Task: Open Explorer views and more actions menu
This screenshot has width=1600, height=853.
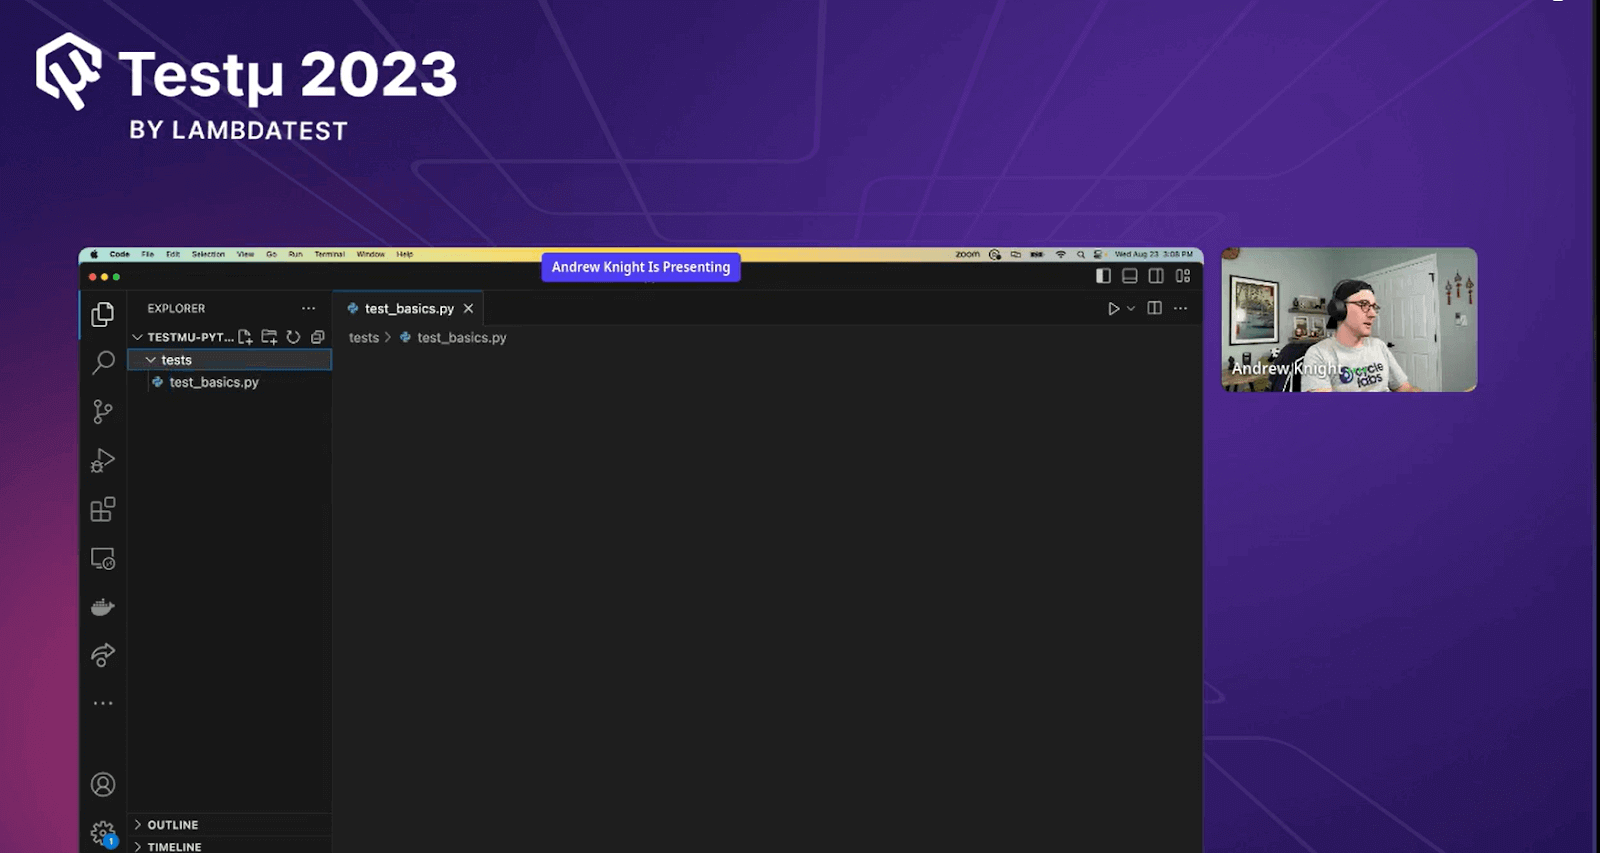Action: click(x=308, y=308)
